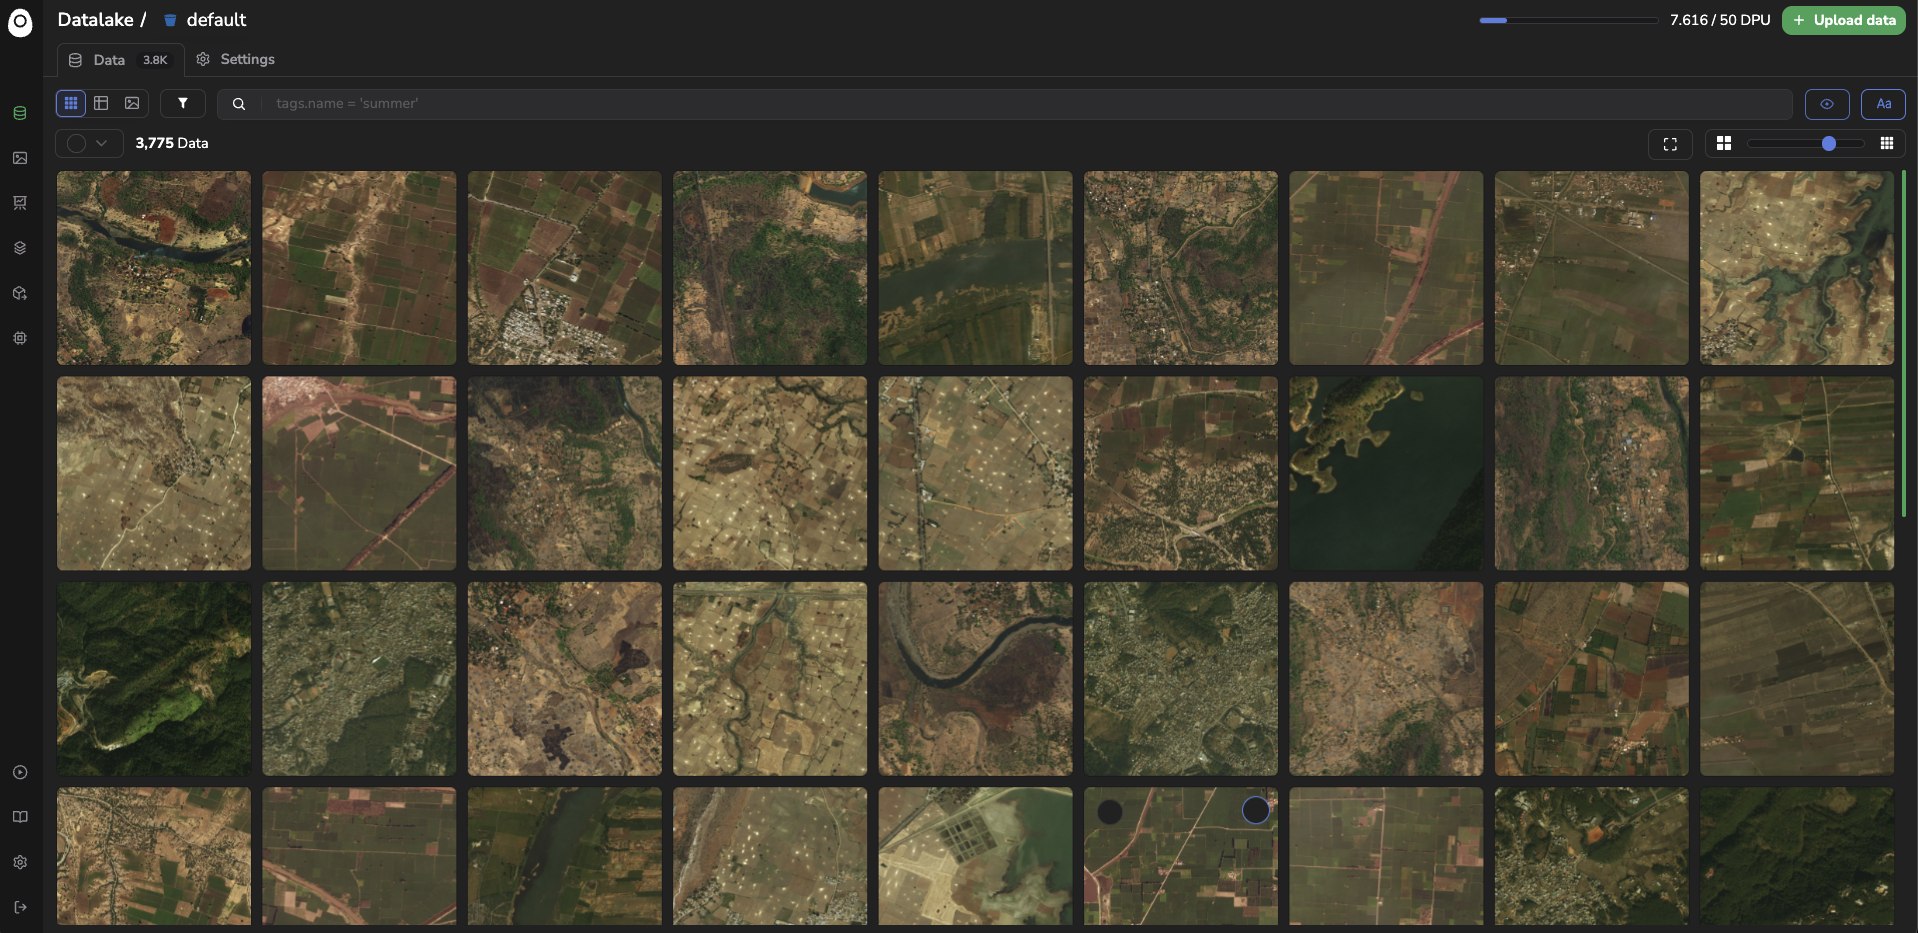Click the Upload data button
1918x933 pixels.
click(x=1843, y=20)
